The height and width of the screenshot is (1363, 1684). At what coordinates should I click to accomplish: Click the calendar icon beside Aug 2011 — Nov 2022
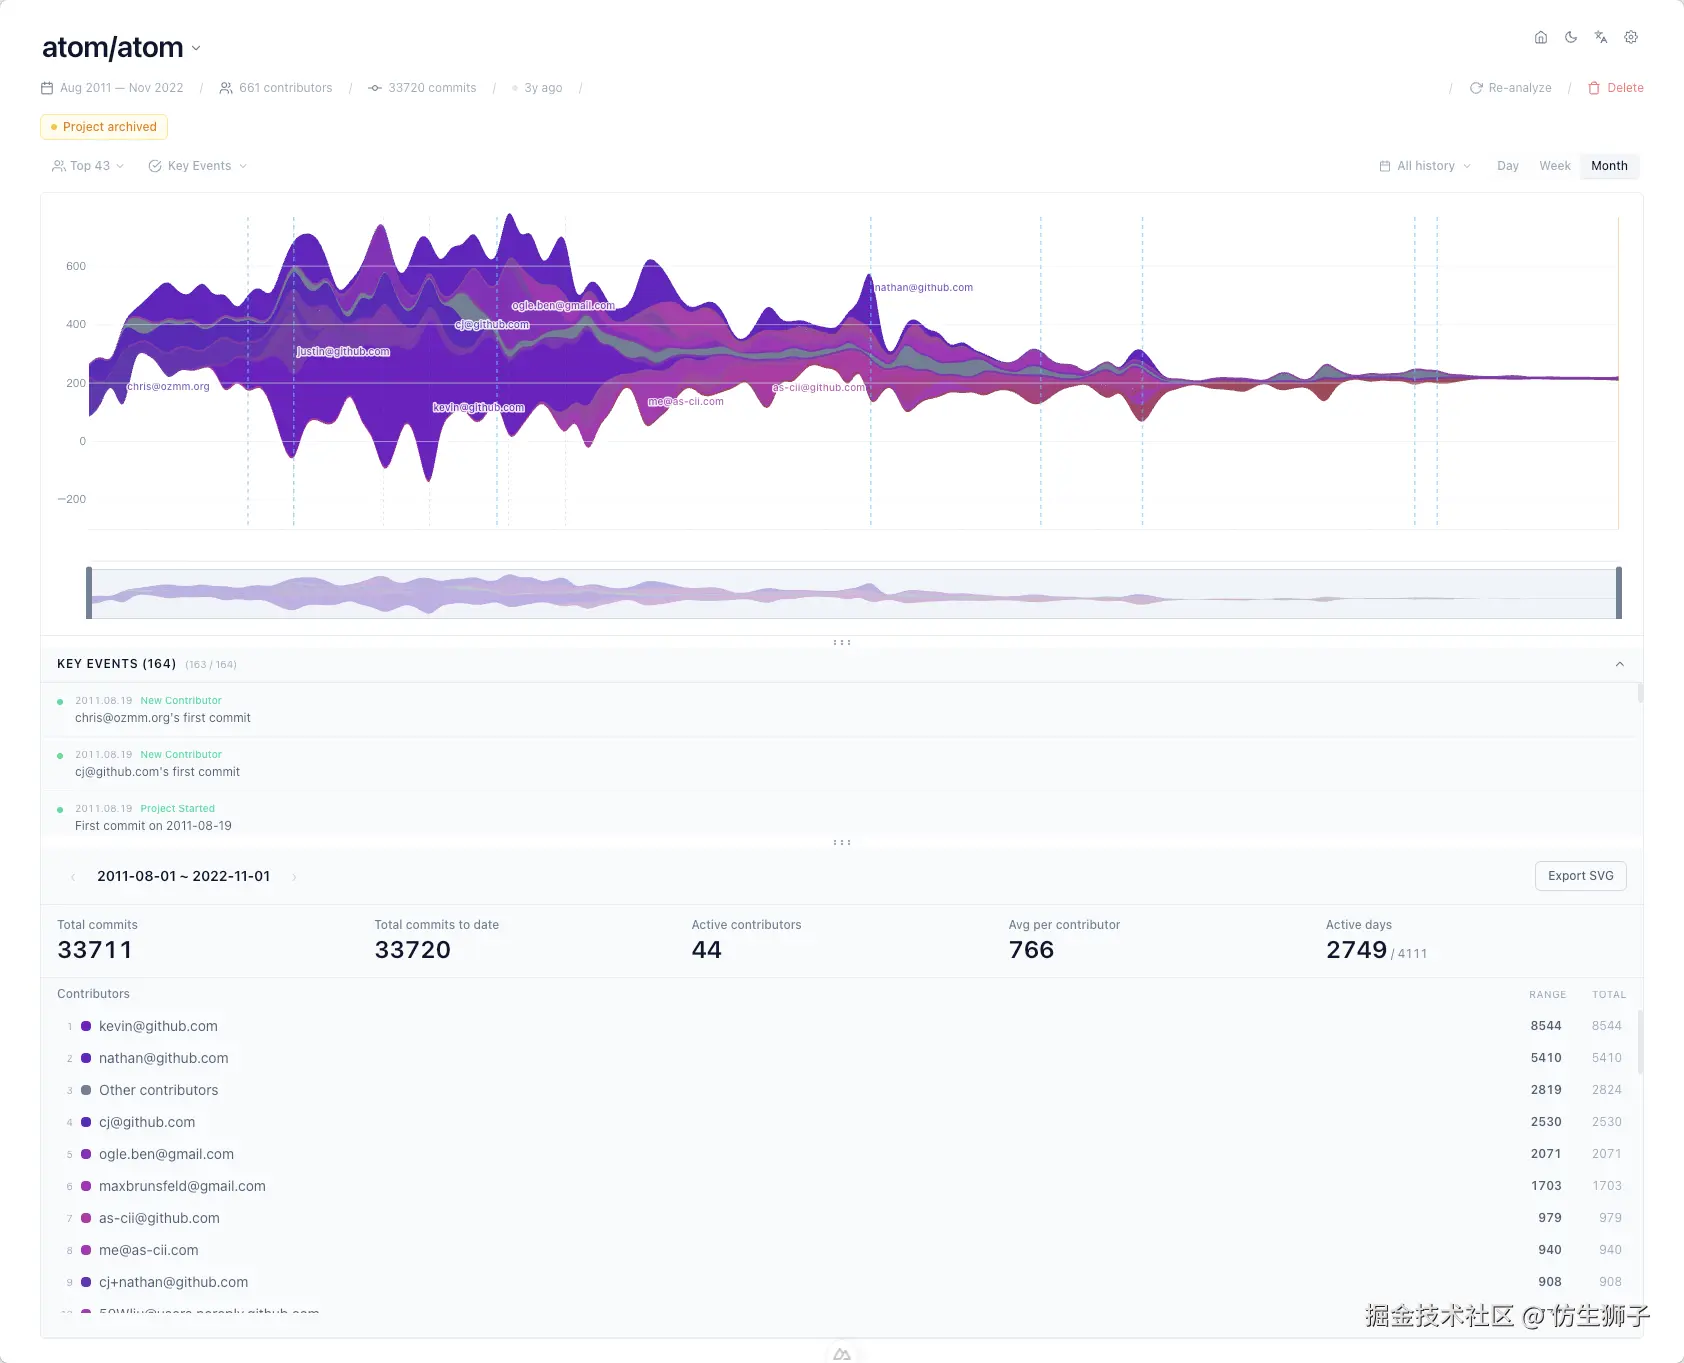click(47, 88)
